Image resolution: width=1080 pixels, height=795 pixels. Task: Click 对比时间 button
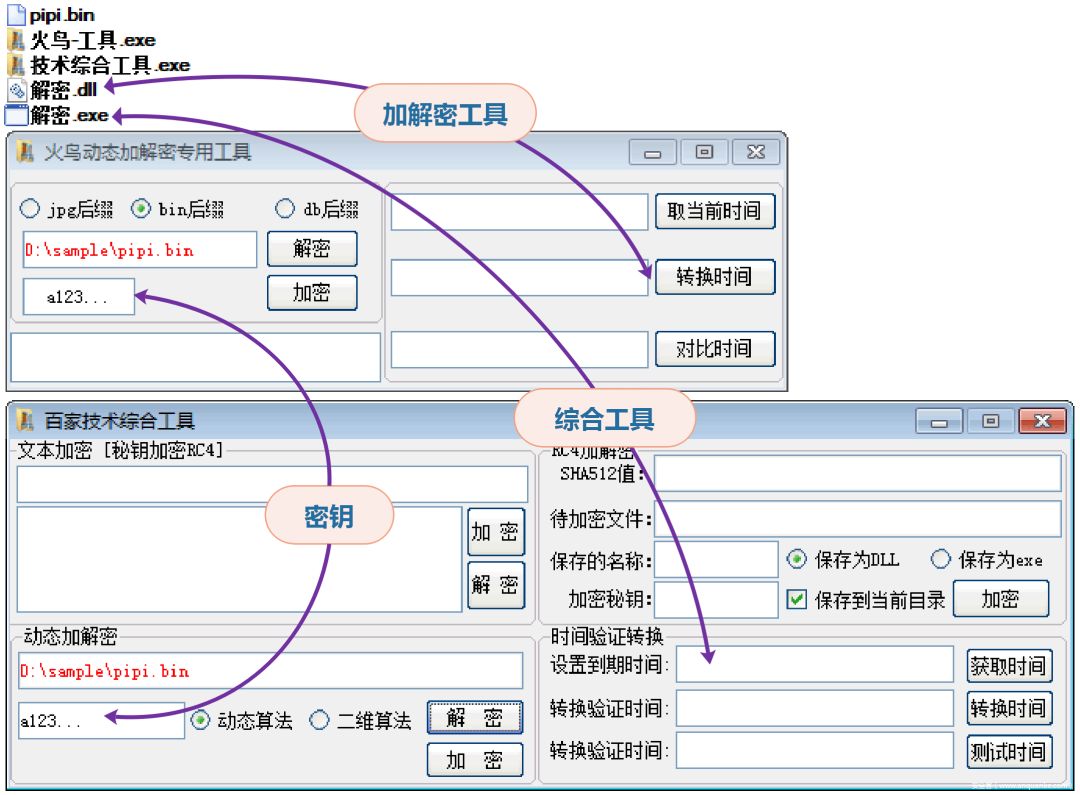[x=714, y=349]
